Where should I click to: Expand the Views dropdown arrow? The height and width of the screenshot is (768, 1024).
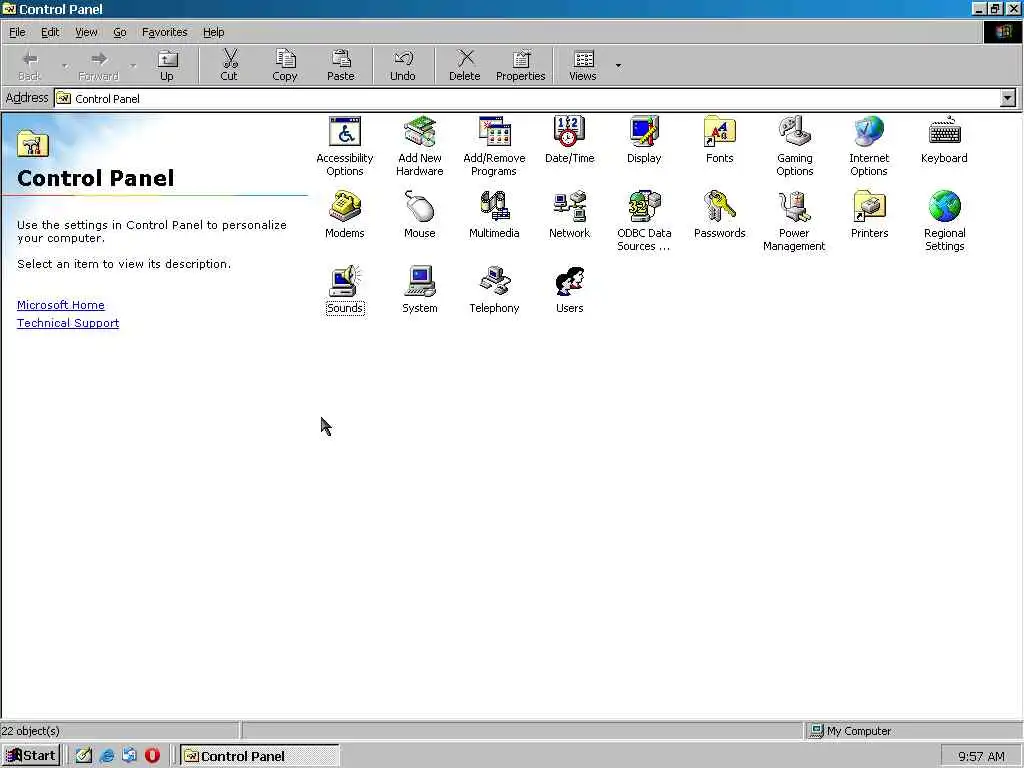pyautogui.click(x=618, y=65)
